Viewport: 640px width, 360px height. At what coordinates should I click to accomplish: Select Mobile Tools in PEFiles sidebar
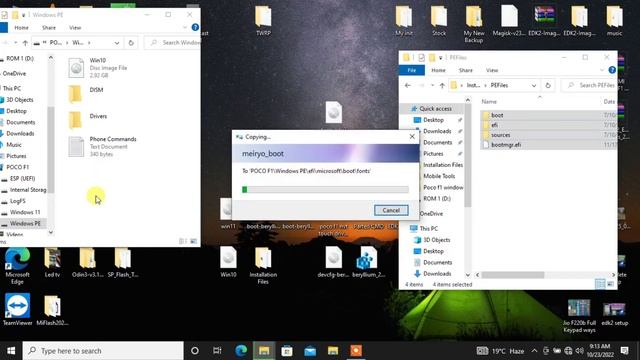[x=439, y=176]
